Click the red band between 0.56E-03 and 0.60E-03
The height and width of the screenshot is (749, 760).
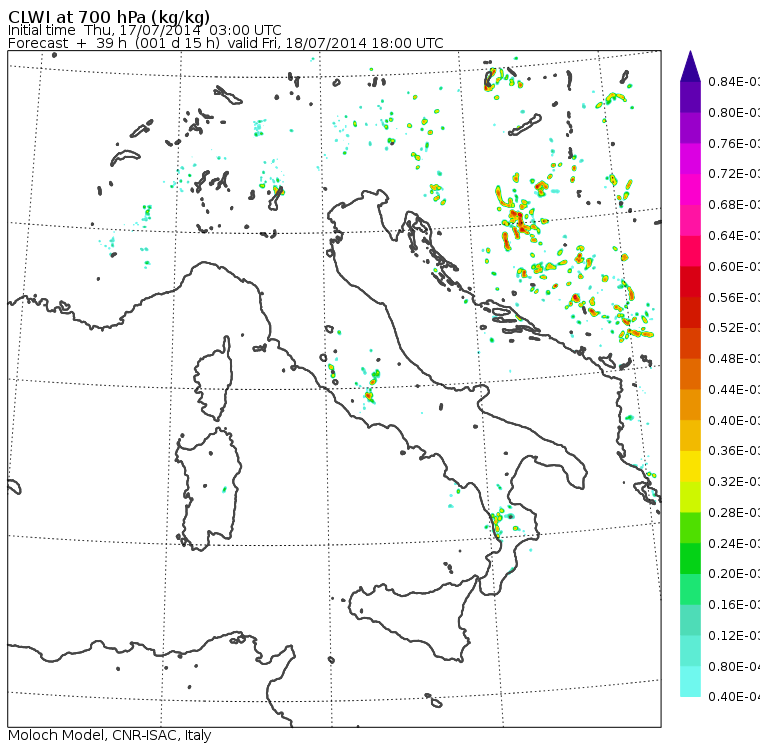[x=690, y=282]
